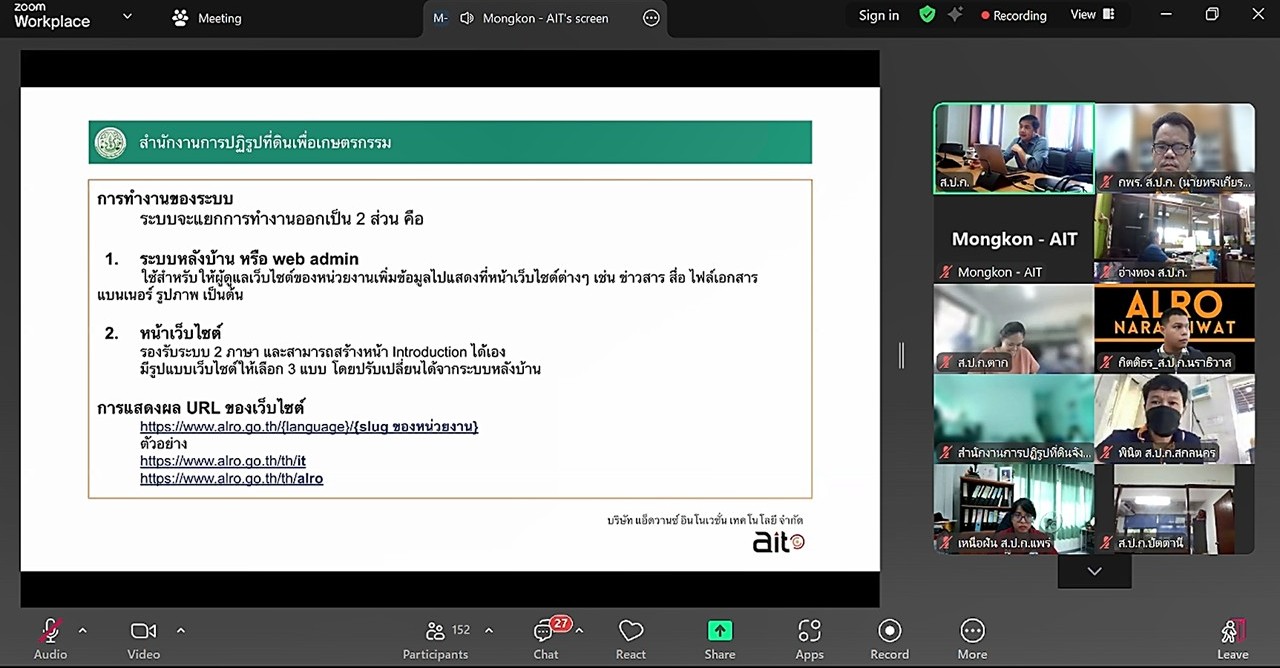Expand audio settings arrow next to Audio
Image resolution: width=1280 pixels, height=668 pixels.
pyautogui.click(x=82, y=630)
